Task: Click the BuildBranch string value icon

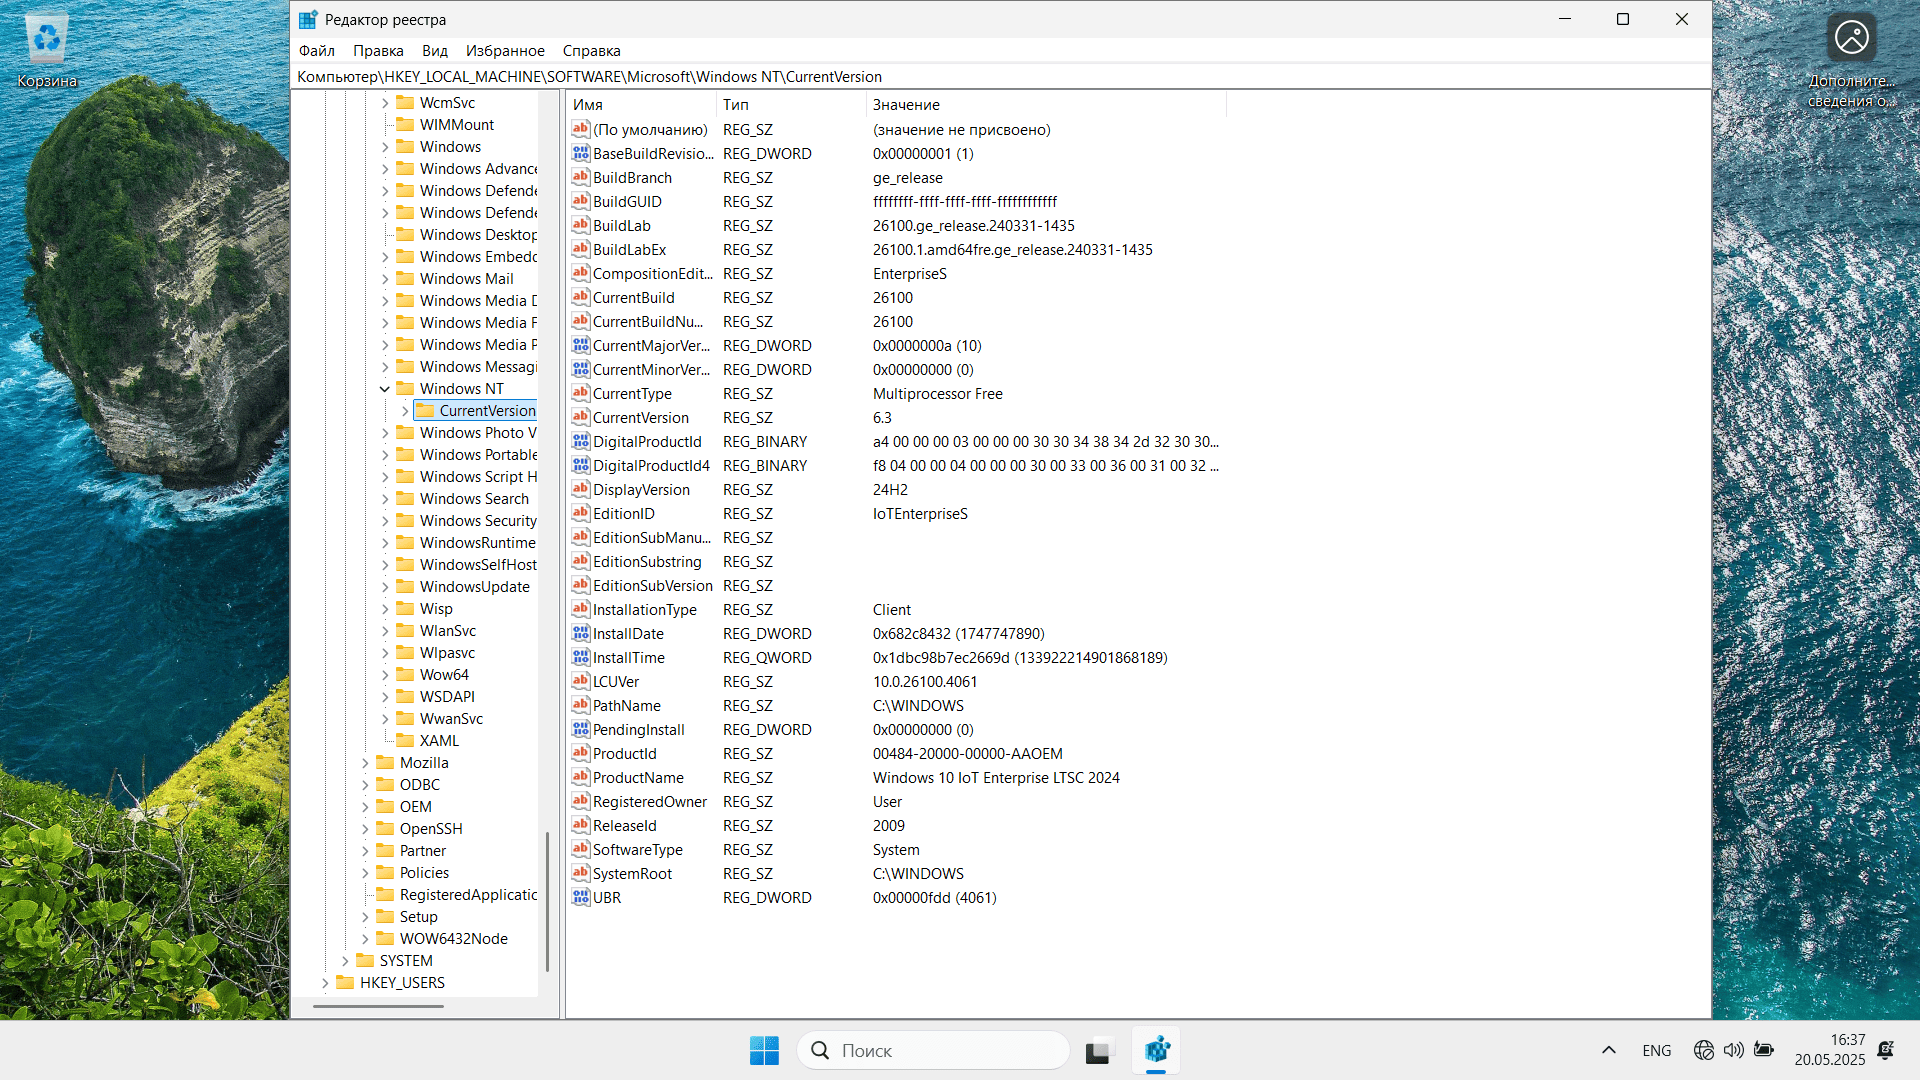Action: [581, 177]
